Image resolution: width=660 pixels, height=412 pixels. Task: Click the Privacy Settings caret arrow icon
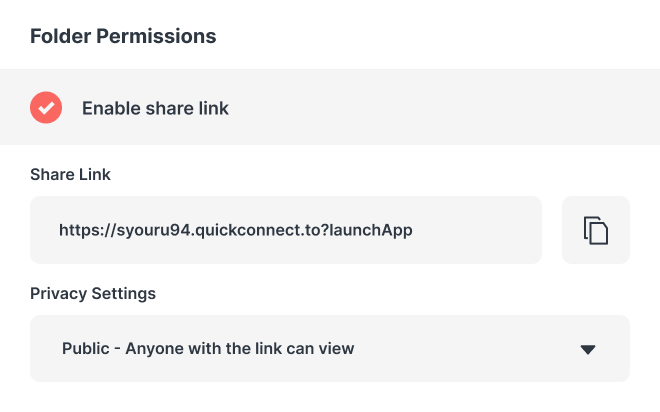588,349
